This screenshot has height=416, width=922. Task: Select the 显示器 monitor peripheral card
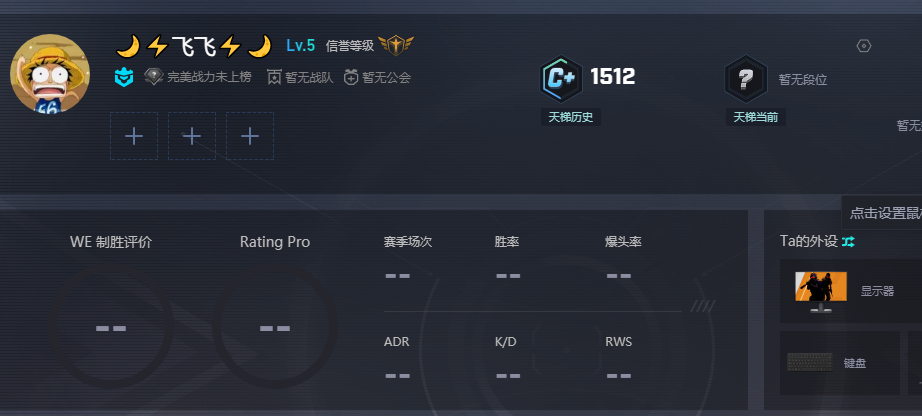(851, 291)
